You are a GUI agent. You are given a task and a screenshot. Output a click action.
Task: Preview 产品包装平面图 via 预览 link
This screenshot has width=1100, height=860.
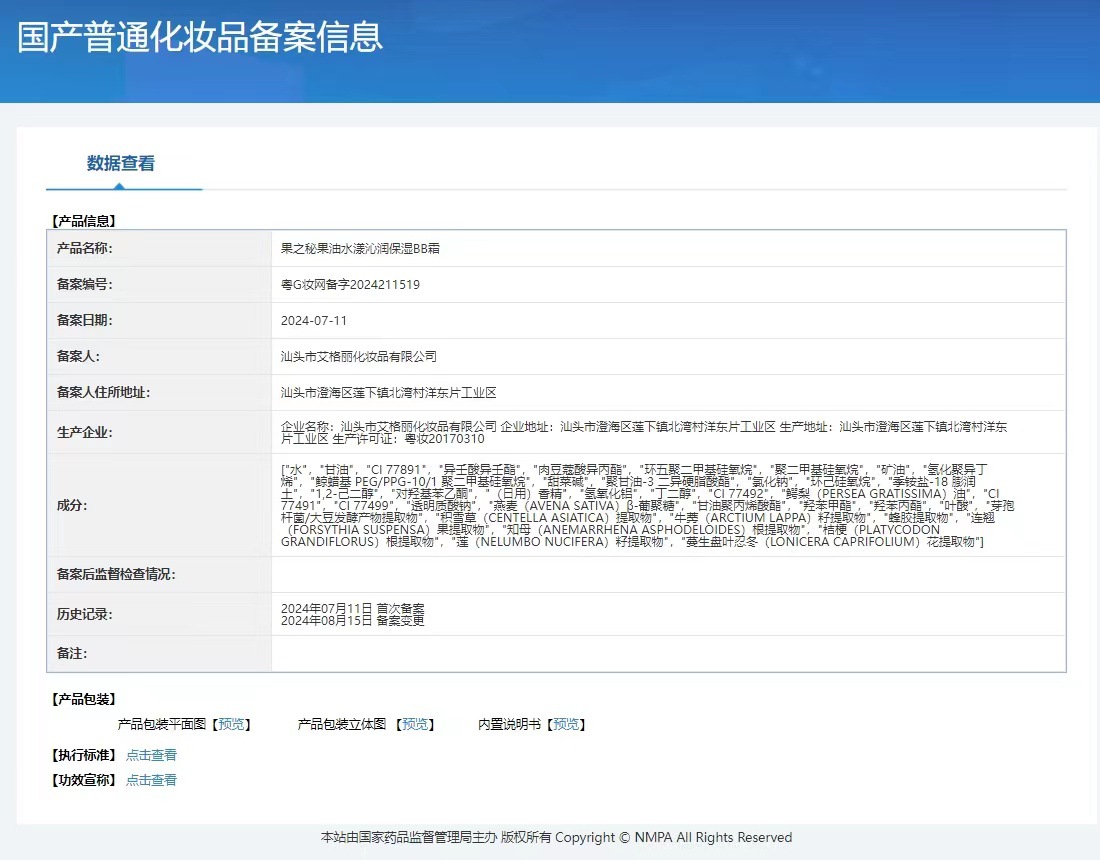pyautogui.click(x=232, y=724)
